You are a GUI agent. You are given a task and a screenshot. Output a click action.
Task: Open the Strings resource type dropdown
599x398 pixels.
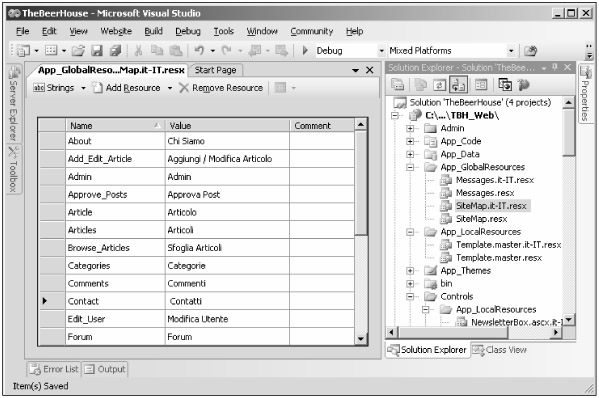tap(83, 88)
